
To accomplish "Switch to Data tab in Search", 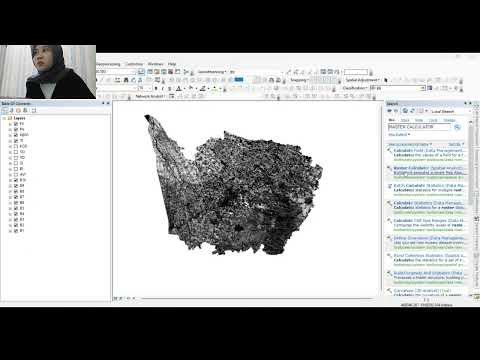I will (419, 120).
